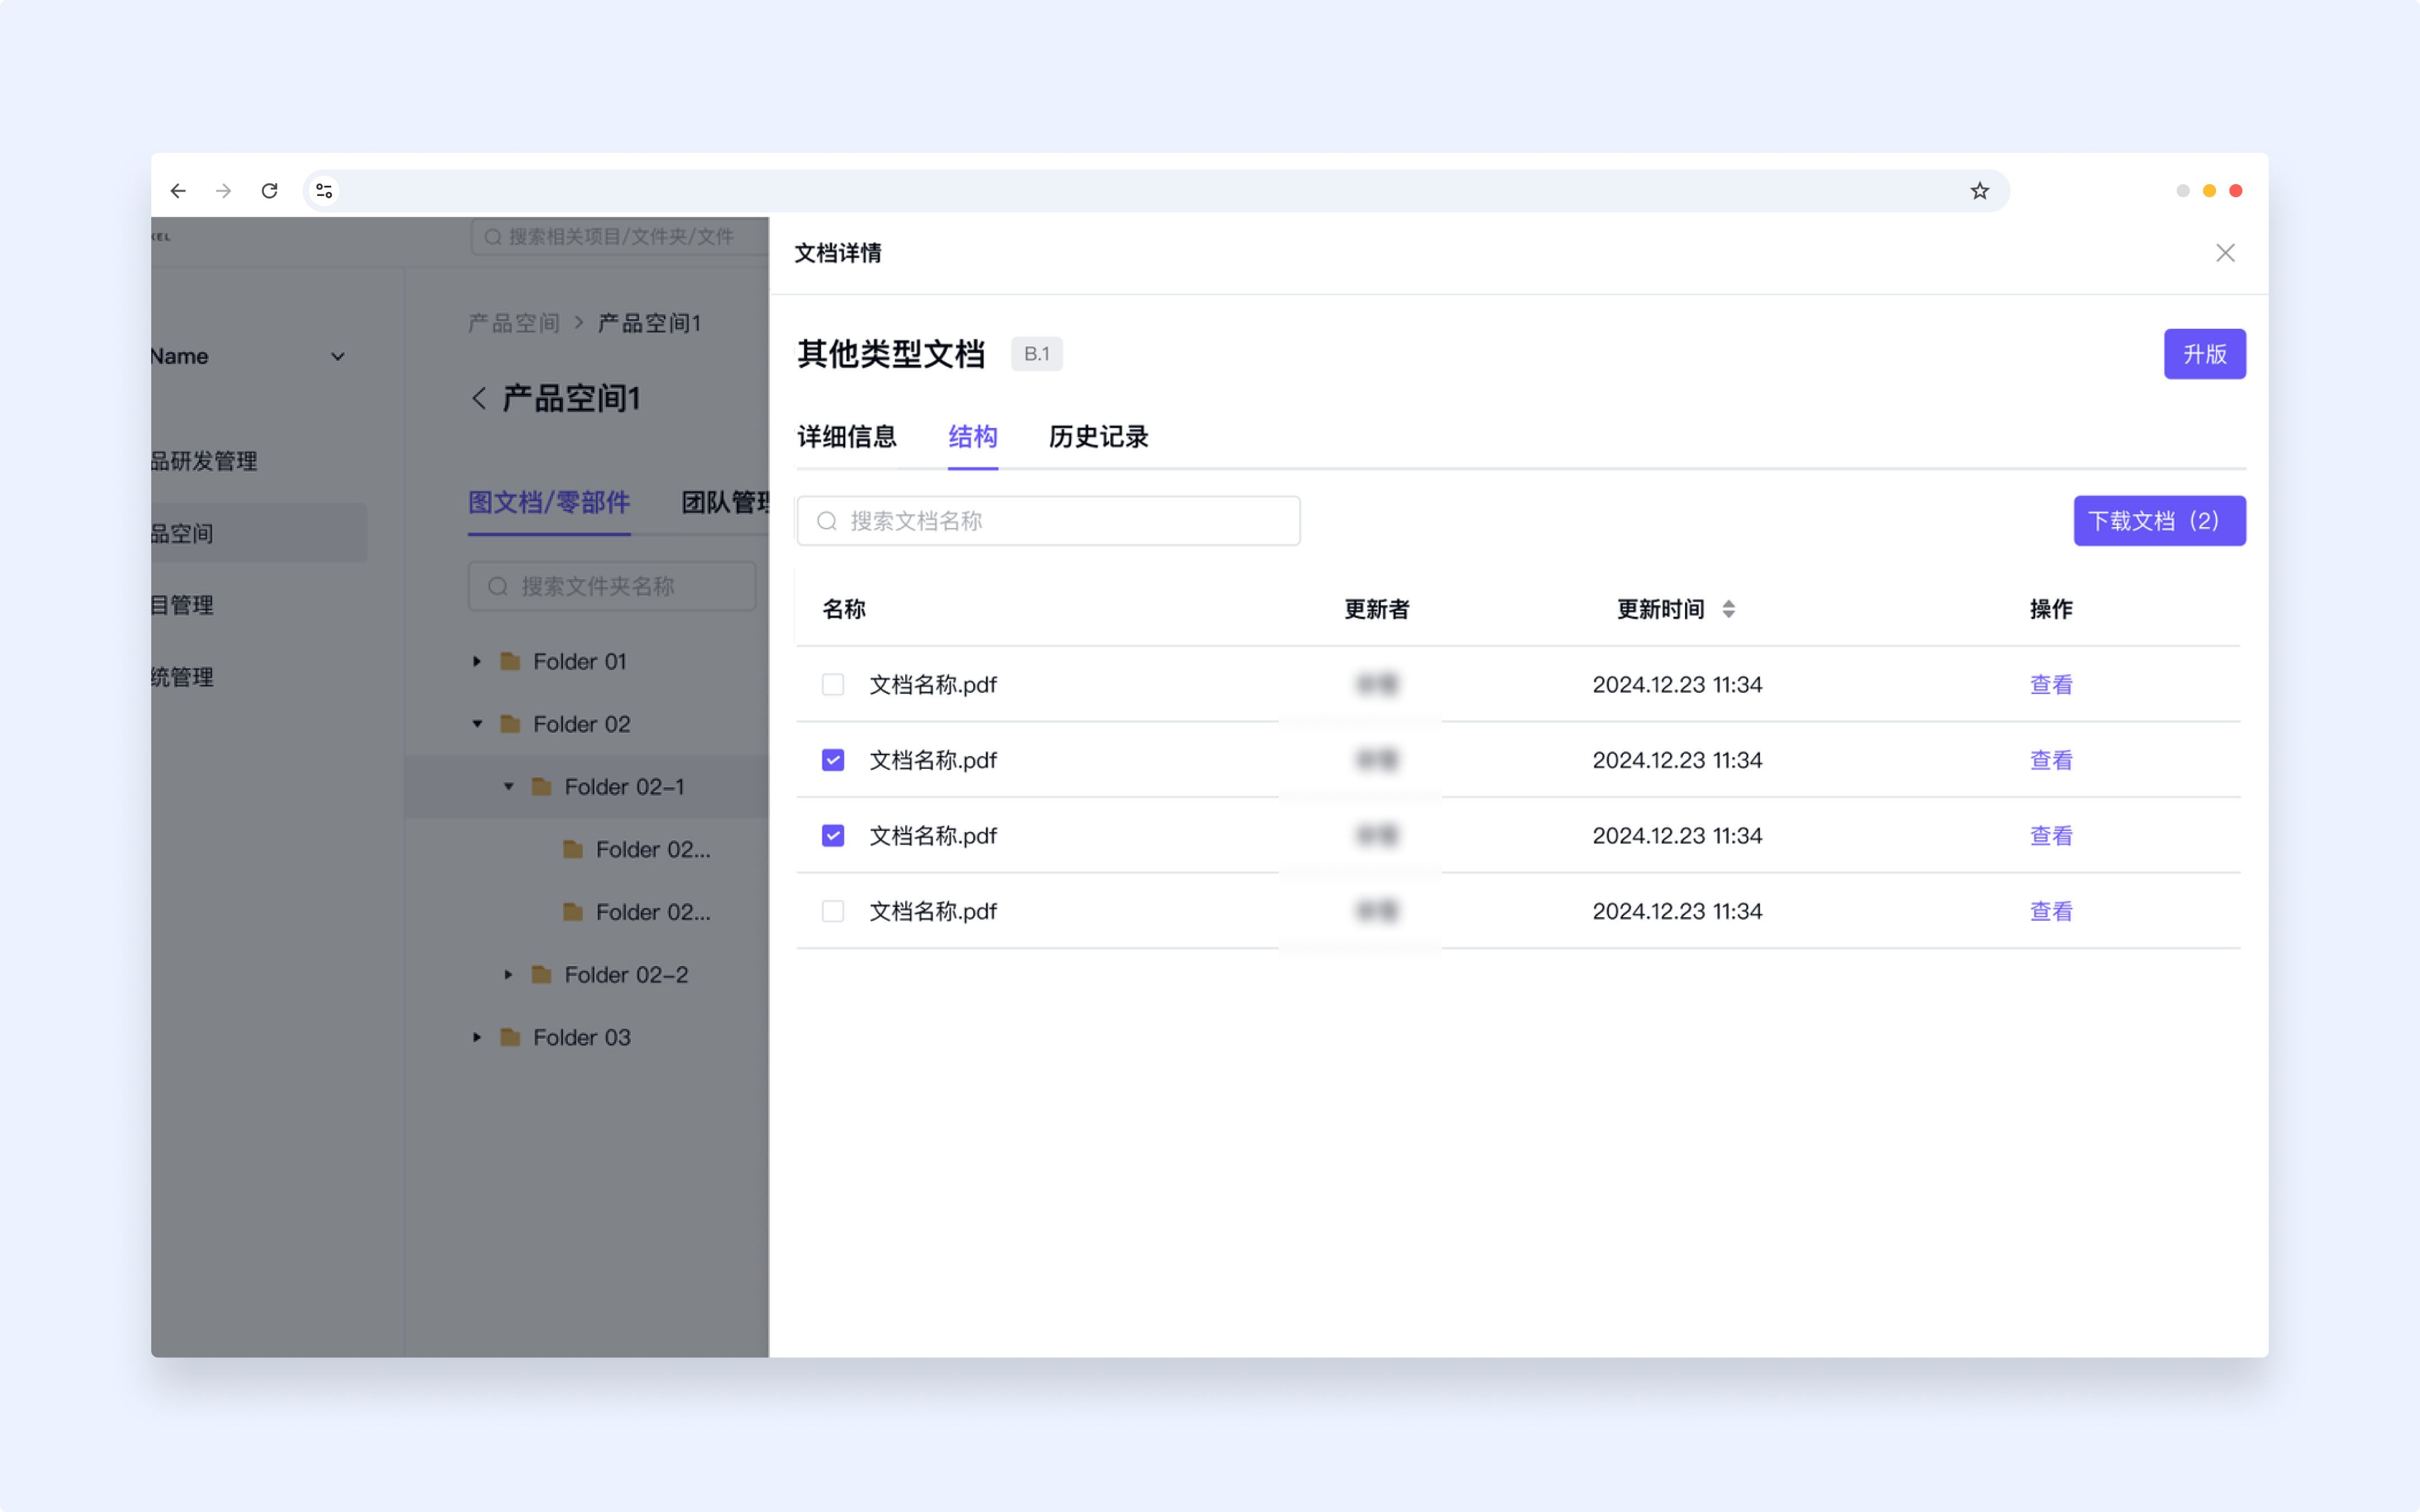Click the 下载文档 (2) button
Screen dimensions: 2420x1512
(x=2159, y=521)
